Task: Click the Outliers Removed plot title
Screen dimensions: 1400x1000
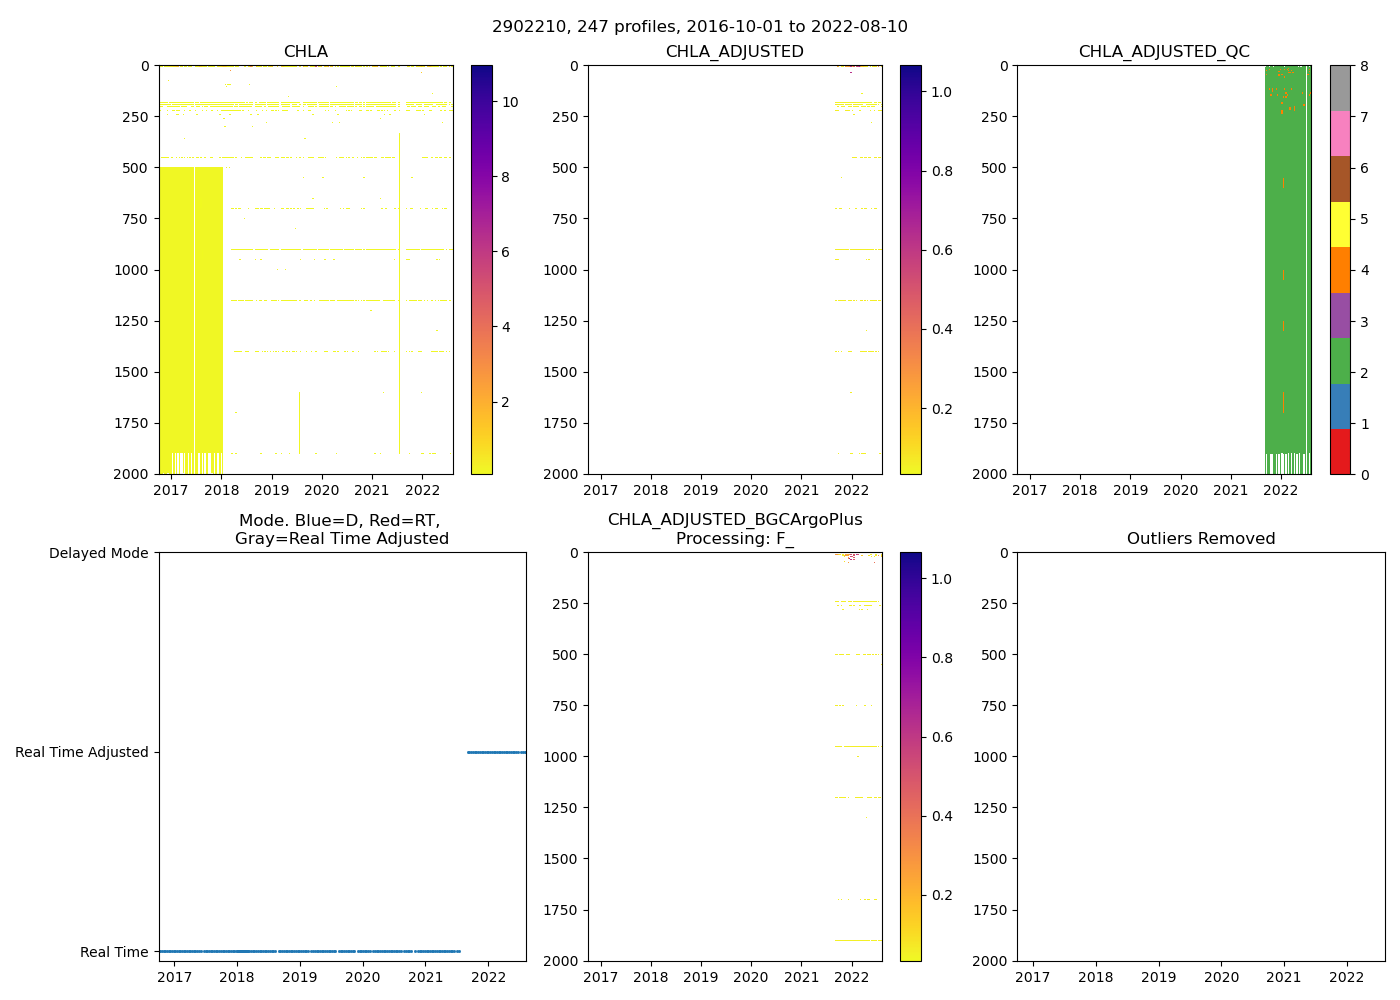Action: click(x=1201, y=539)
